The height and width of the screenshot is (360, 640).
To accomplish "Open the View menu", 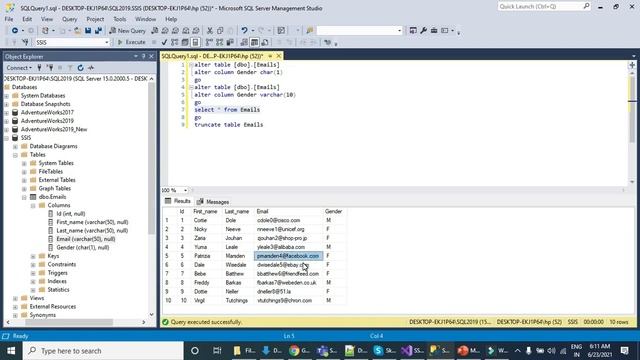I will pos(47,19).
